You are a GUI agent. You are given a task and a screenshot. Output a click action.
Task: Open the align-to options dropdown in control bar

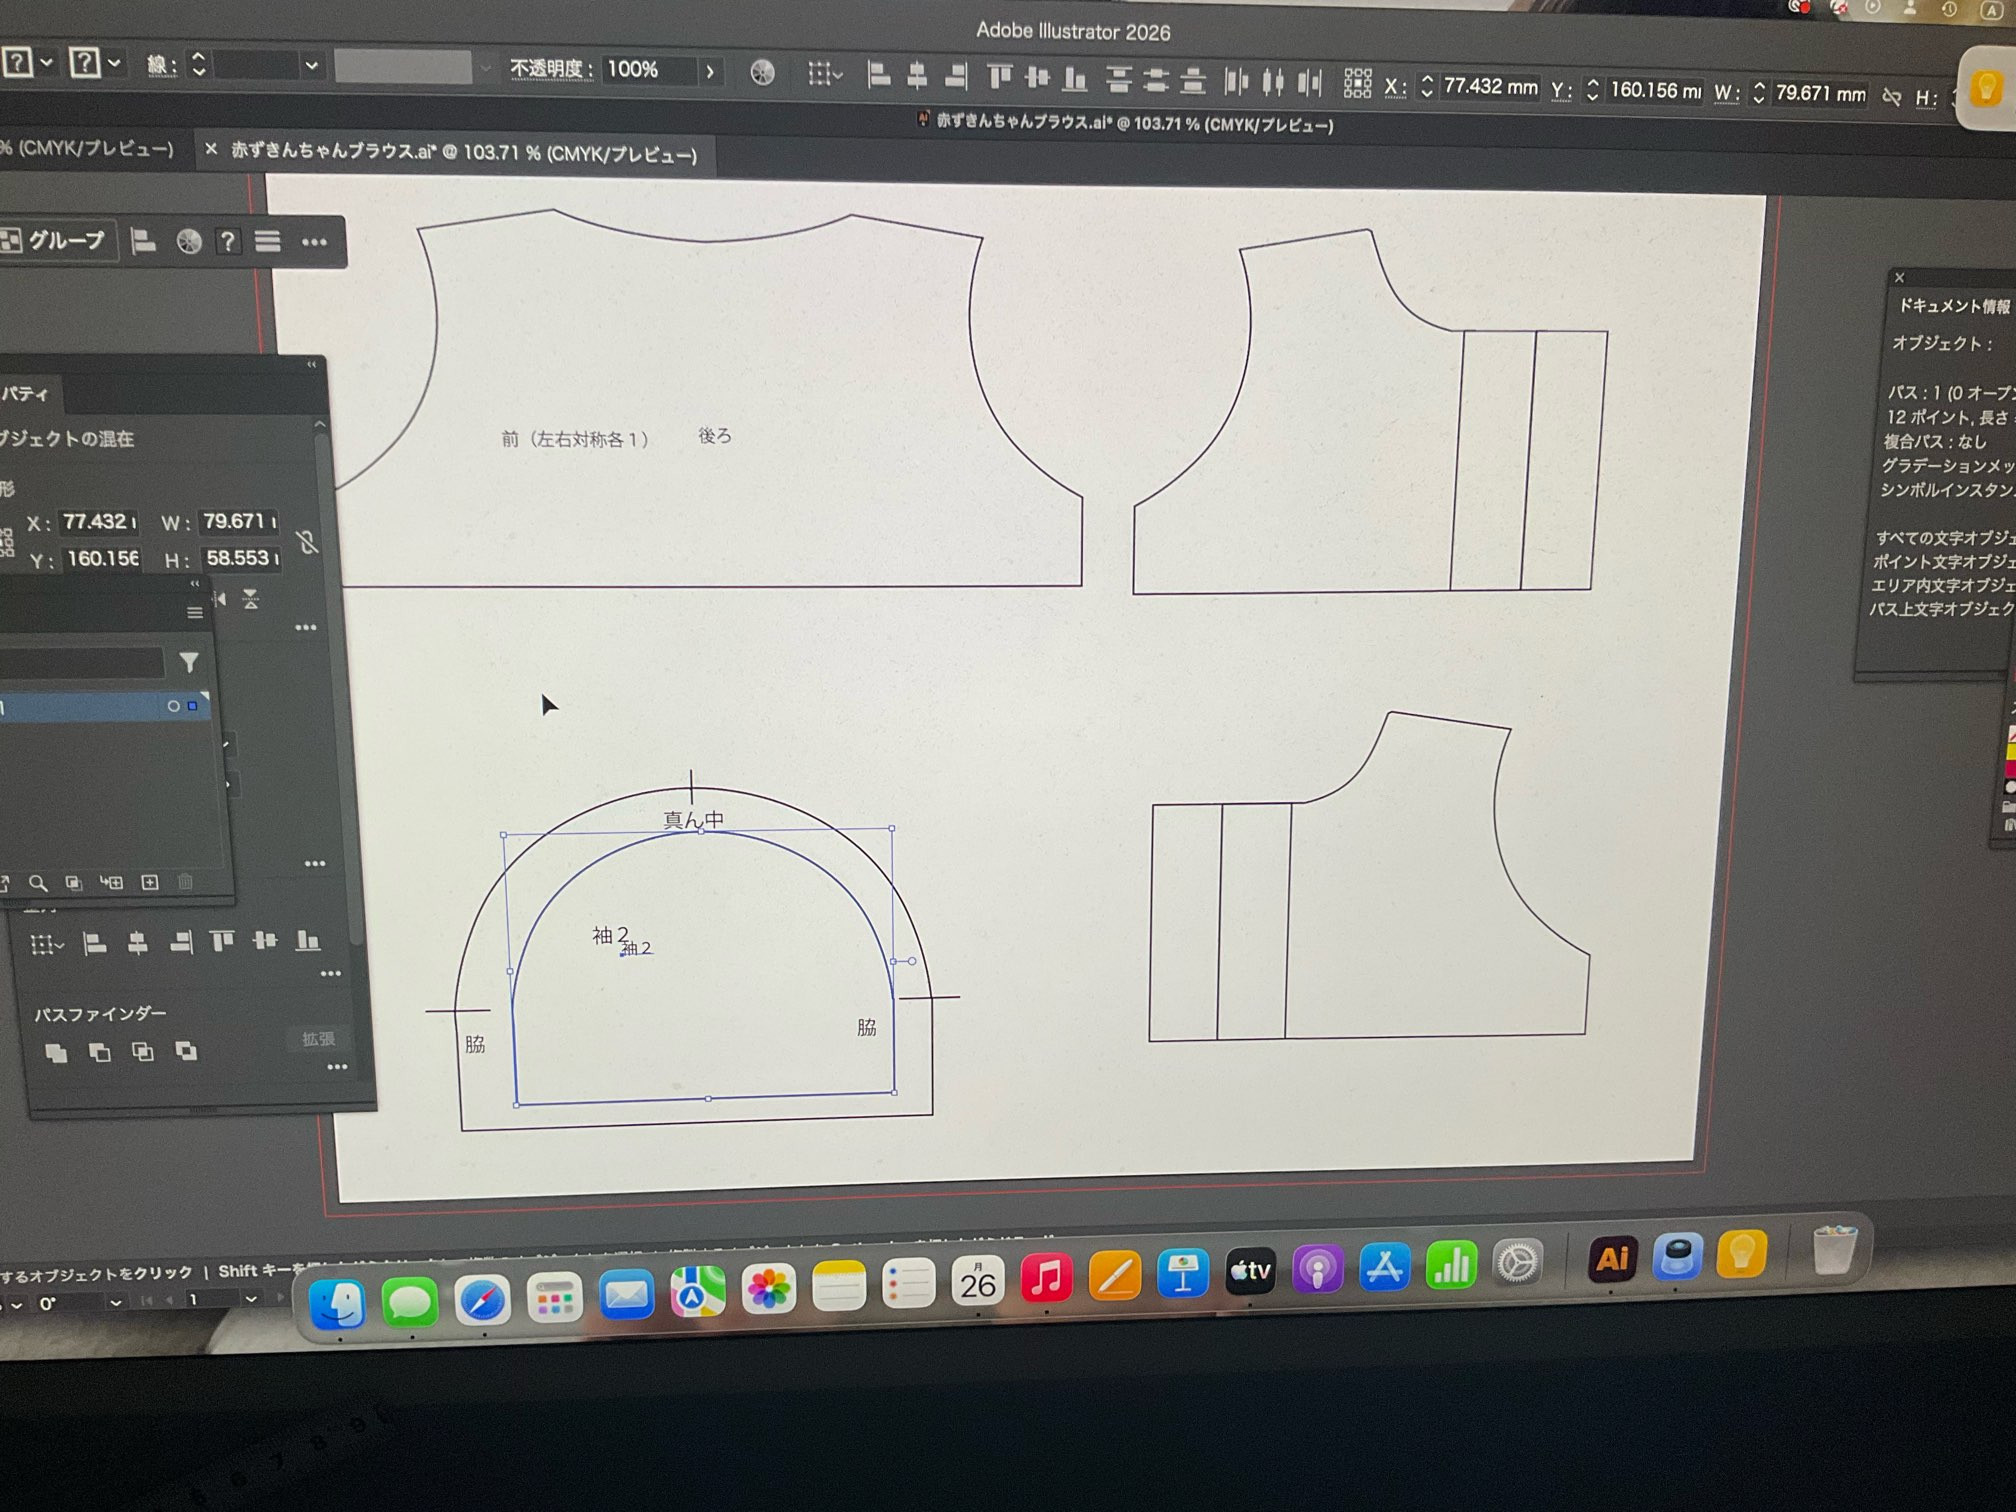tap(826, 74)
